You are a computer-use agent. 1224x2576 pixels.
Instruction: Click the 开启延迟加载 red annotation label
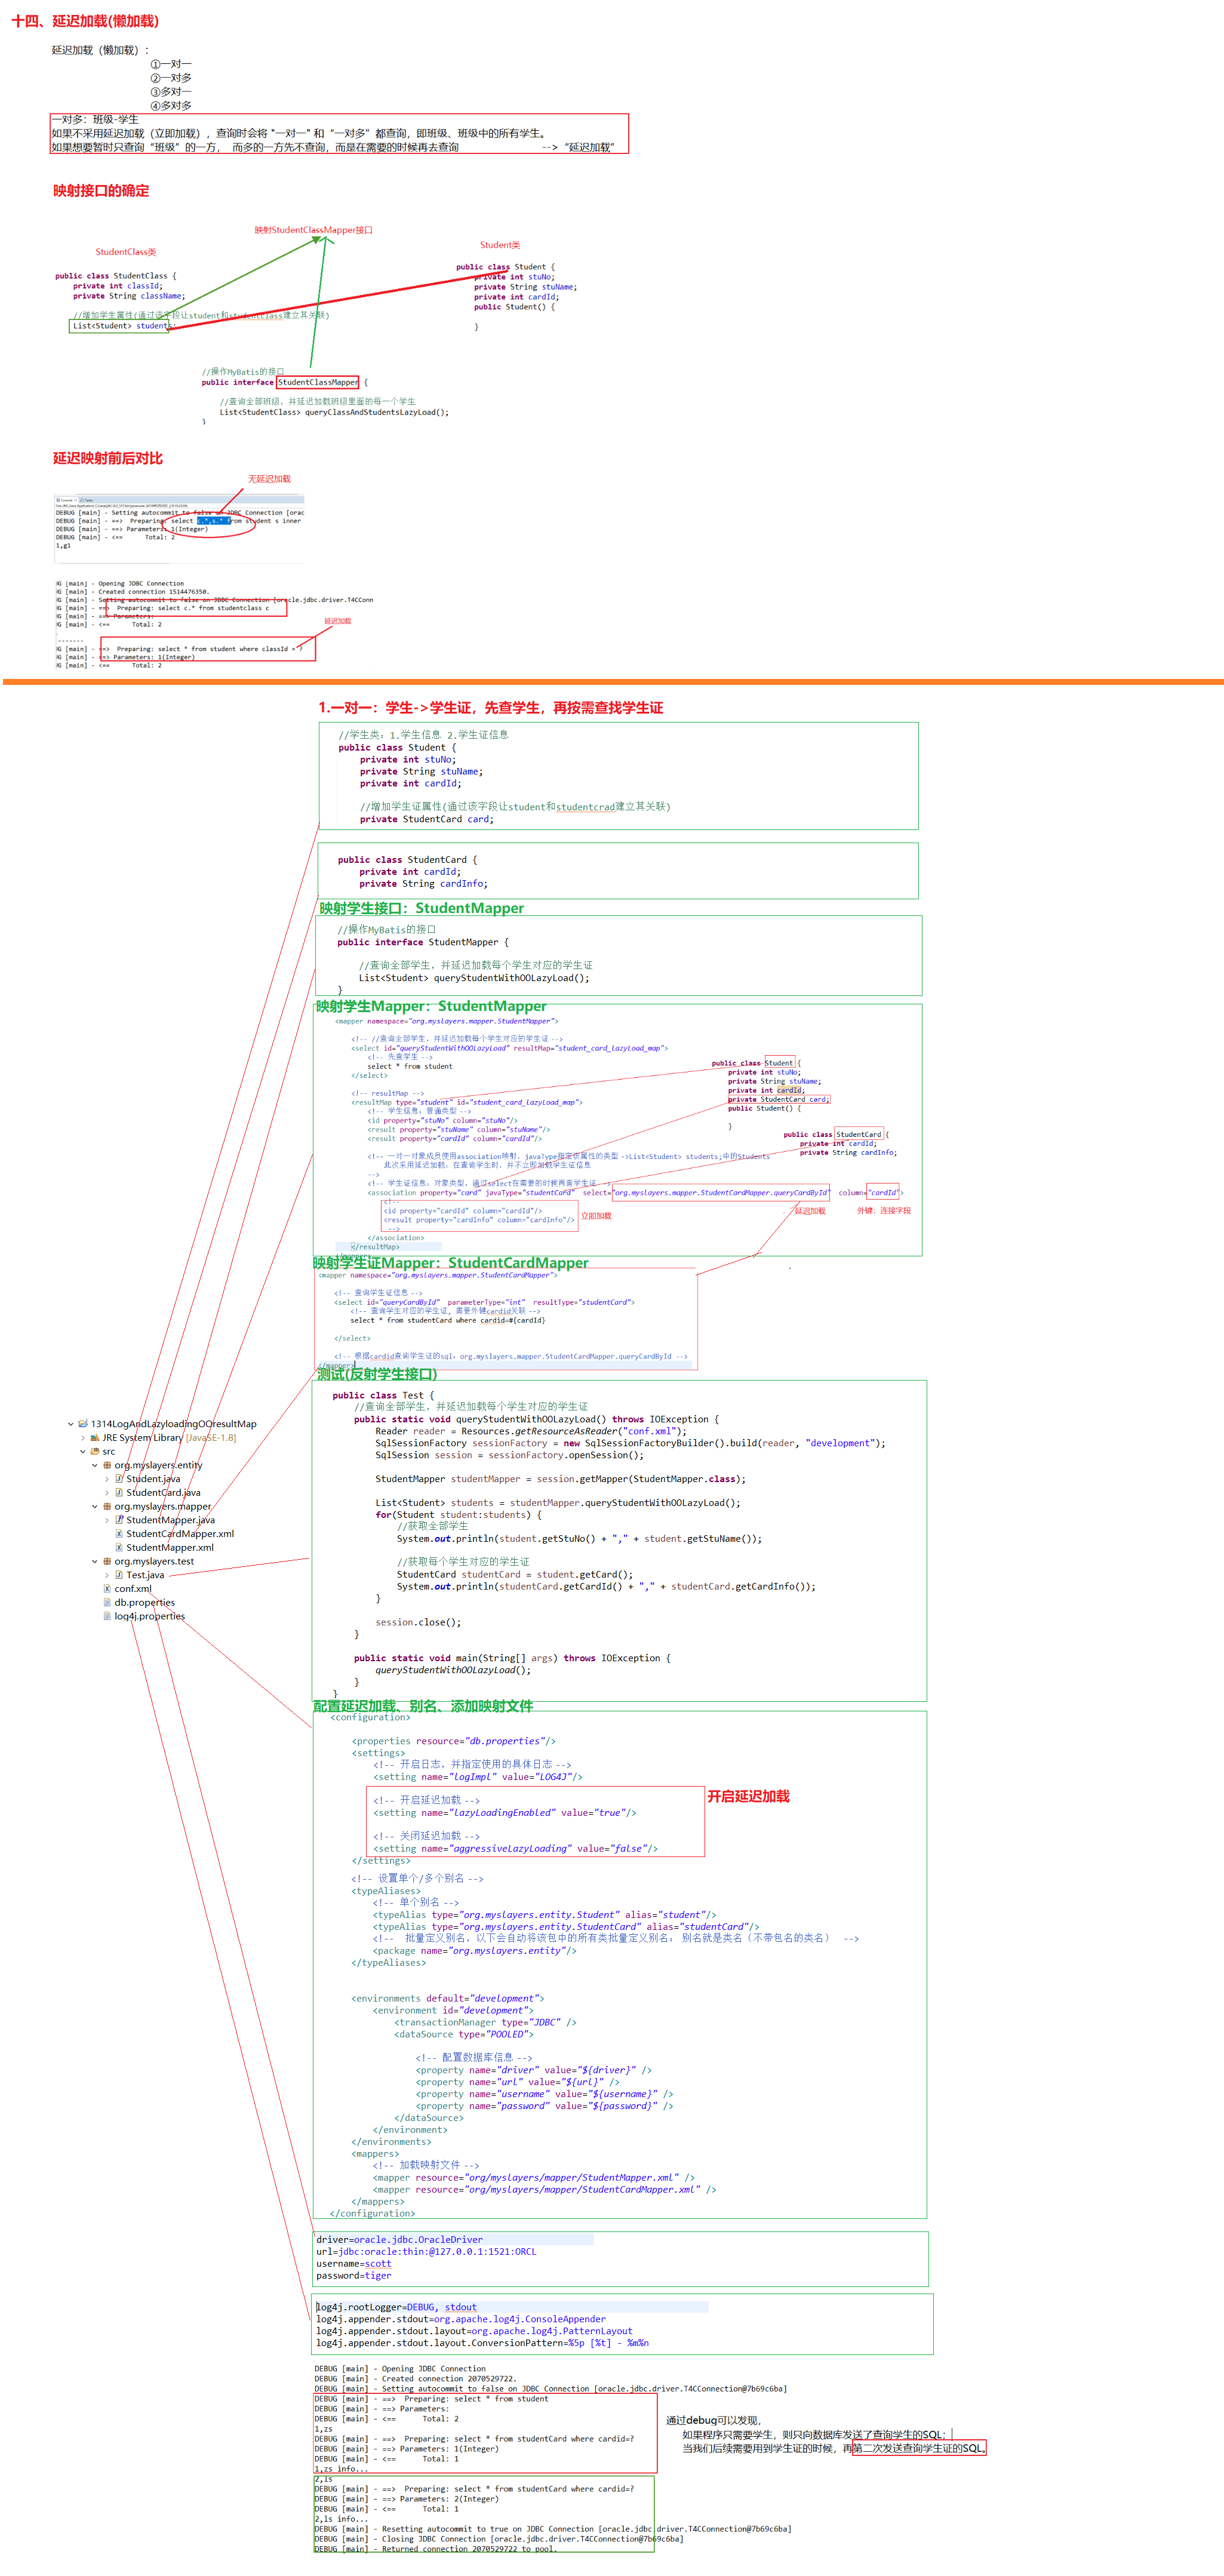748,1797
